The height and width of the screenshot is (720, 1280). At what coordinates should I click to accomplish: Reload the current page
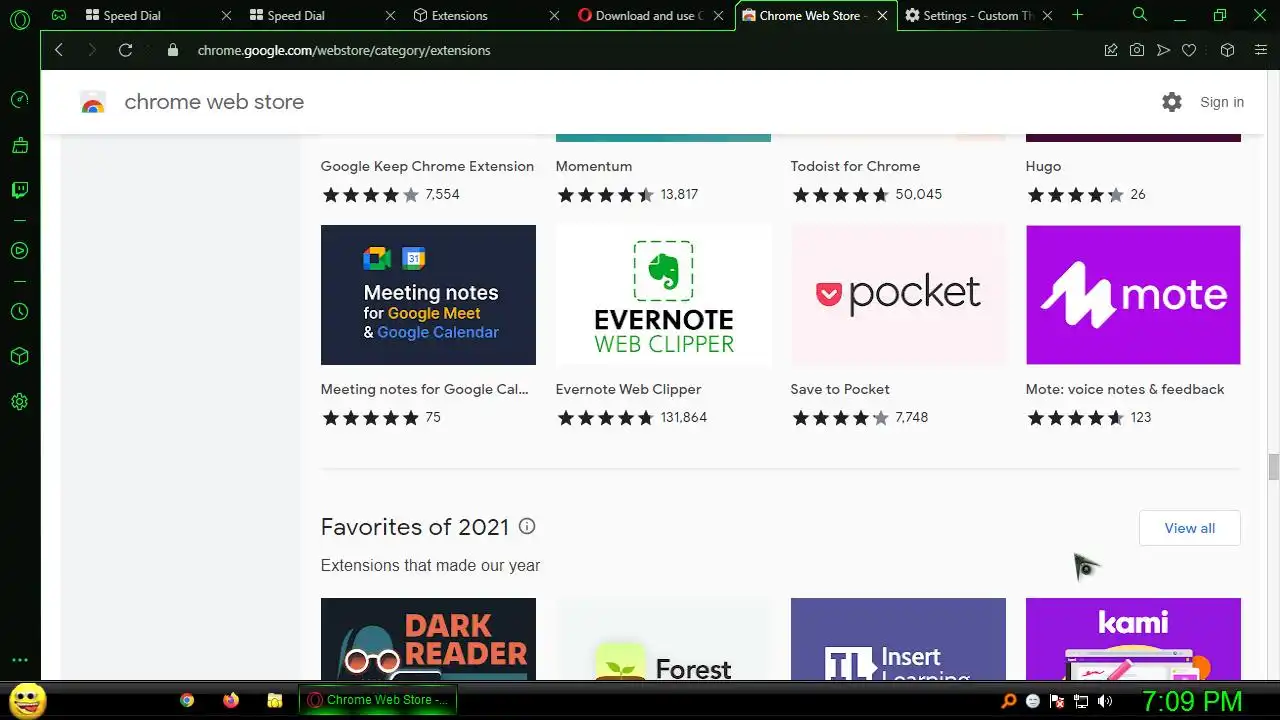coord(125,50)
